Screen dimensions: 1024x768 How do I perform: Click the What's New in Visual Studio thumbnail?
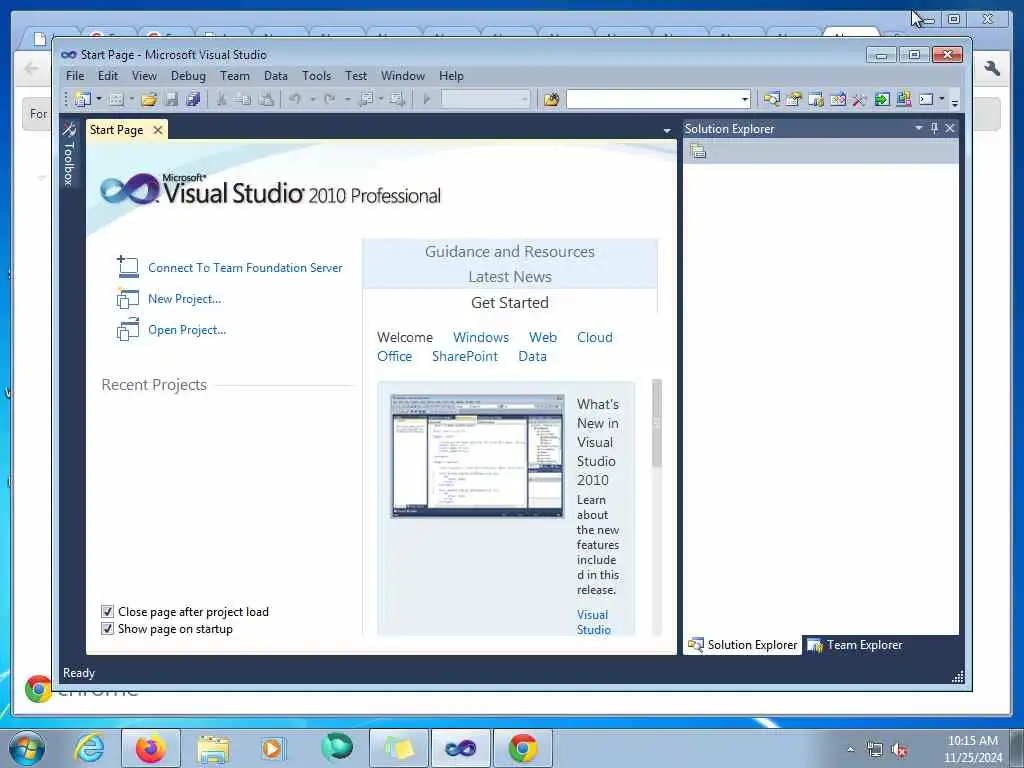477,456
